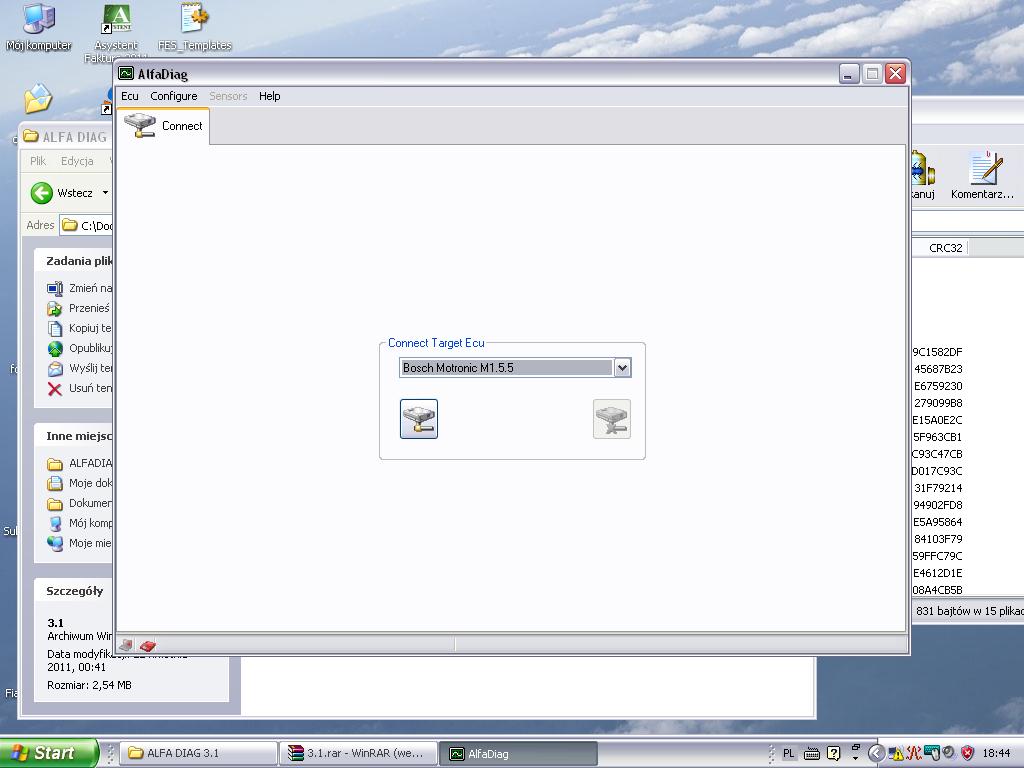Open Moje miejsca sieciowe in the sidebar

click(80, 543)
